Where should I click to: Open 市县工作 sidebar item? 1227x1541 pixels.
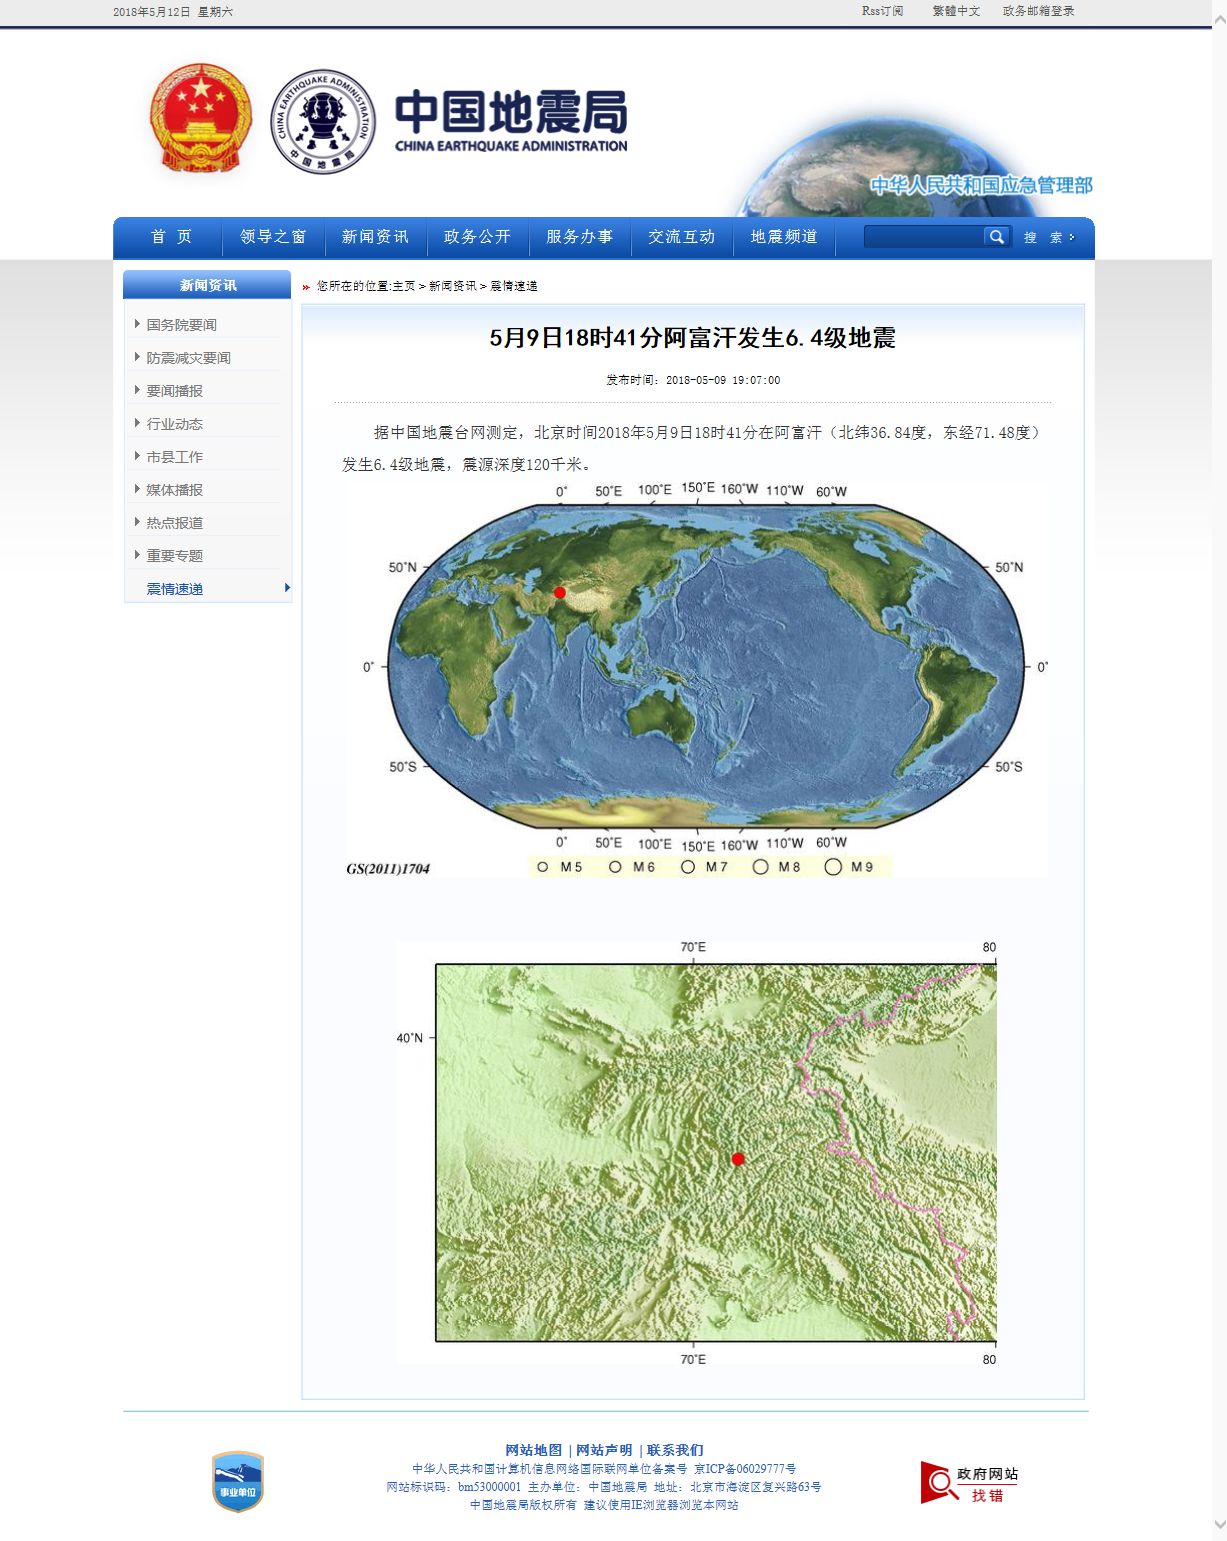[174, 457]
